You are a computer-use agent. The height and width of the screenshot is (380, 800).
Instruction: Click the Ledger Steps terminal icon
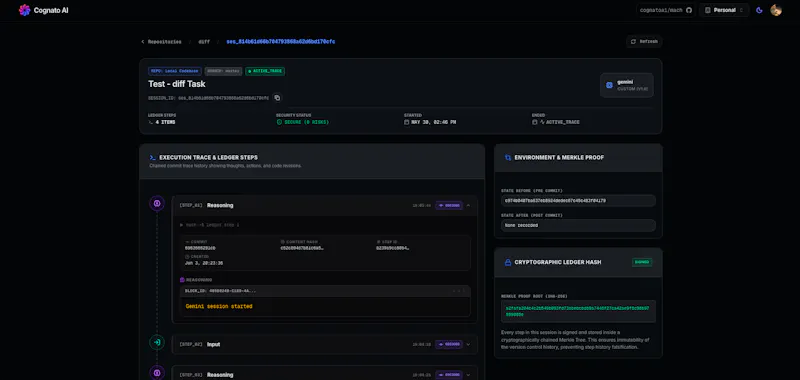pos(151,122)
